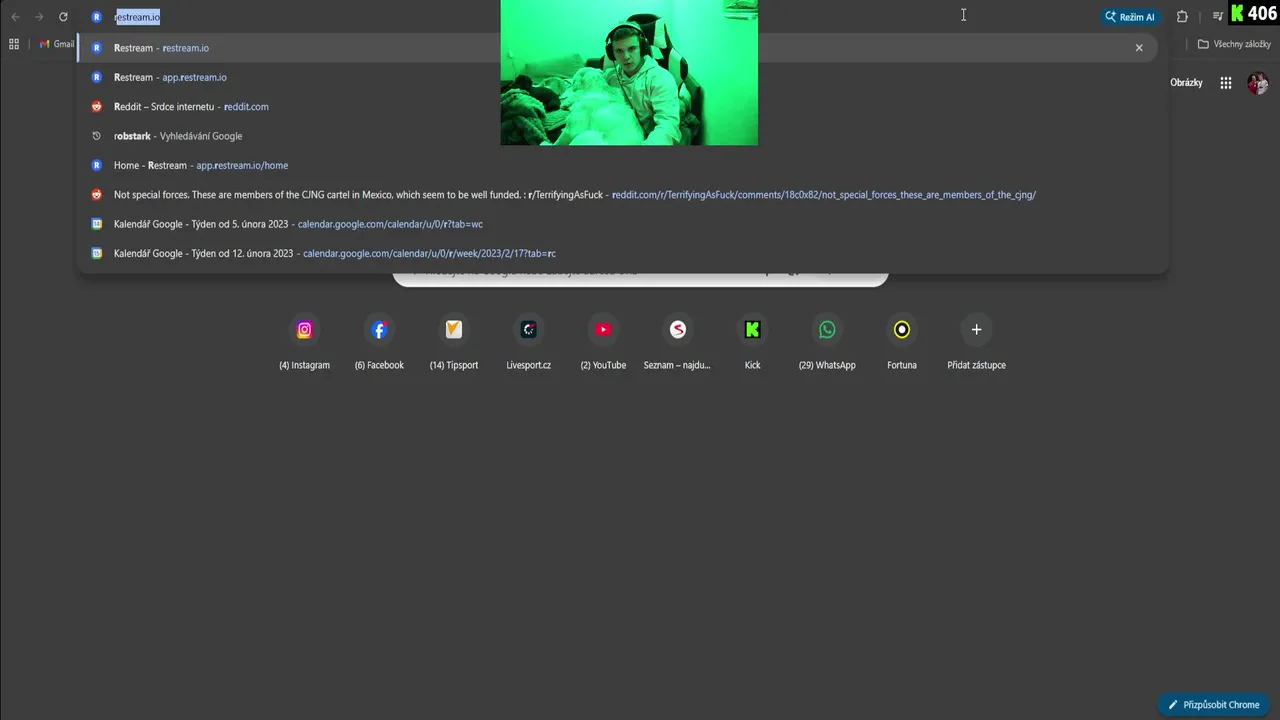Open the Seznam shortcut
The image size is (1280, 720).
[677, 343]
